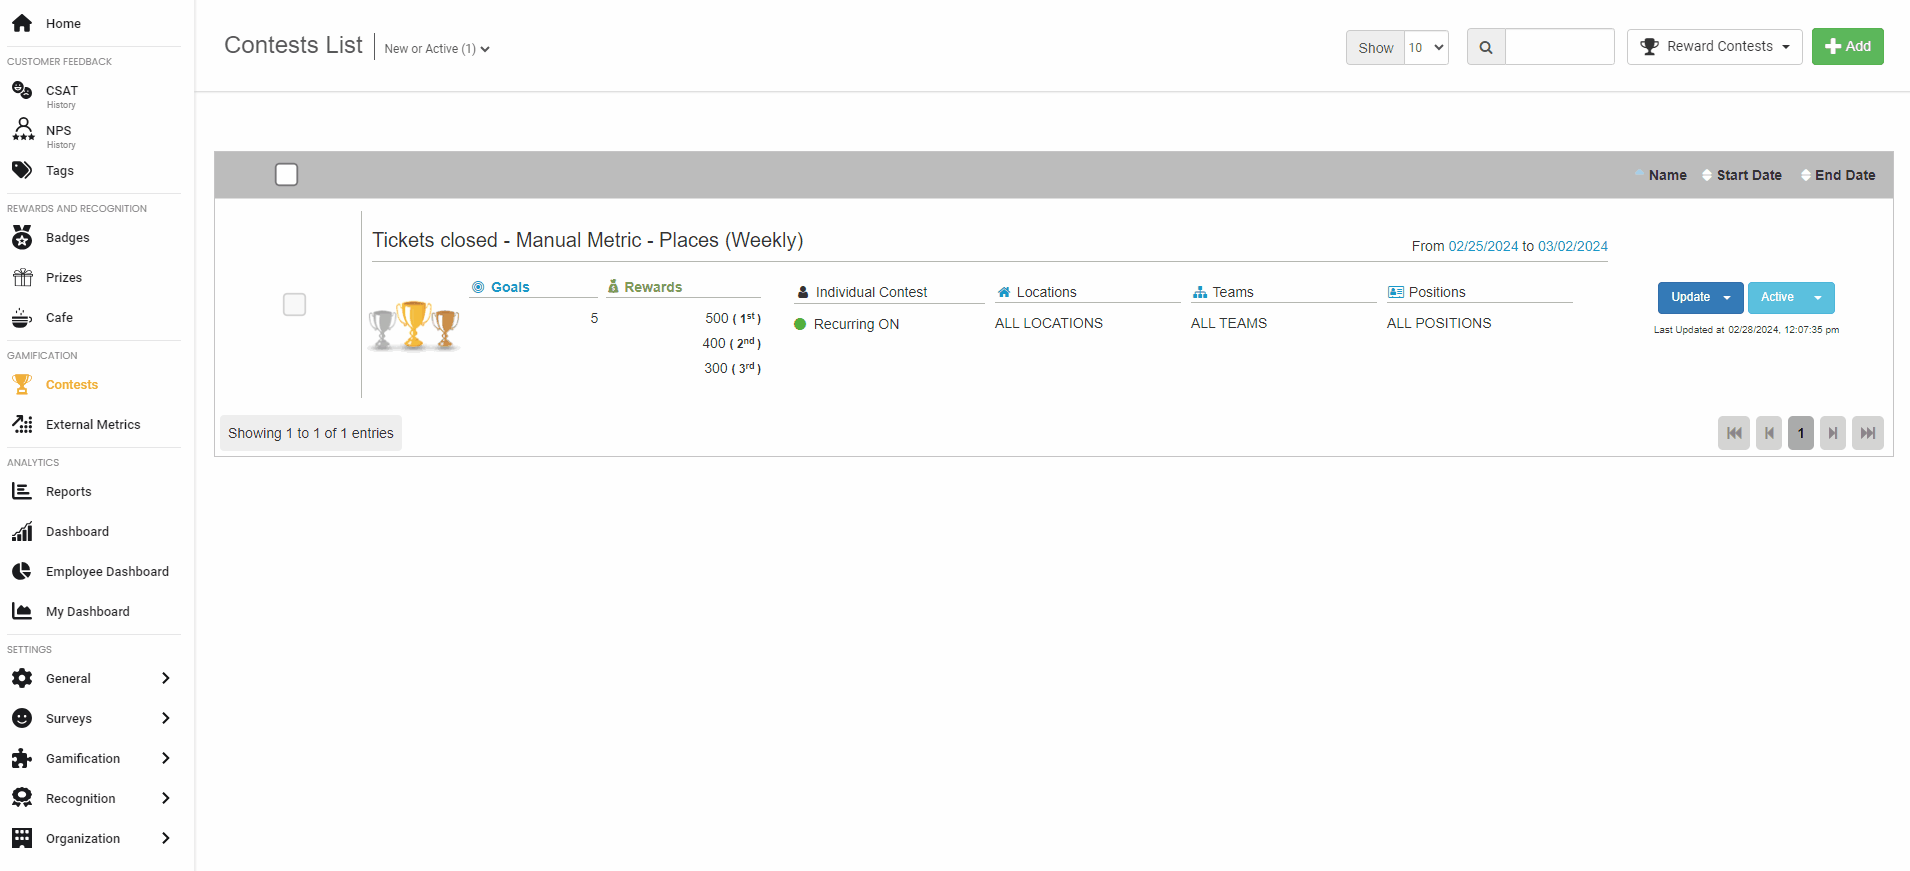Click the Gamification puzzle icon
1910x871 pixels.
[x=22, y=758]
